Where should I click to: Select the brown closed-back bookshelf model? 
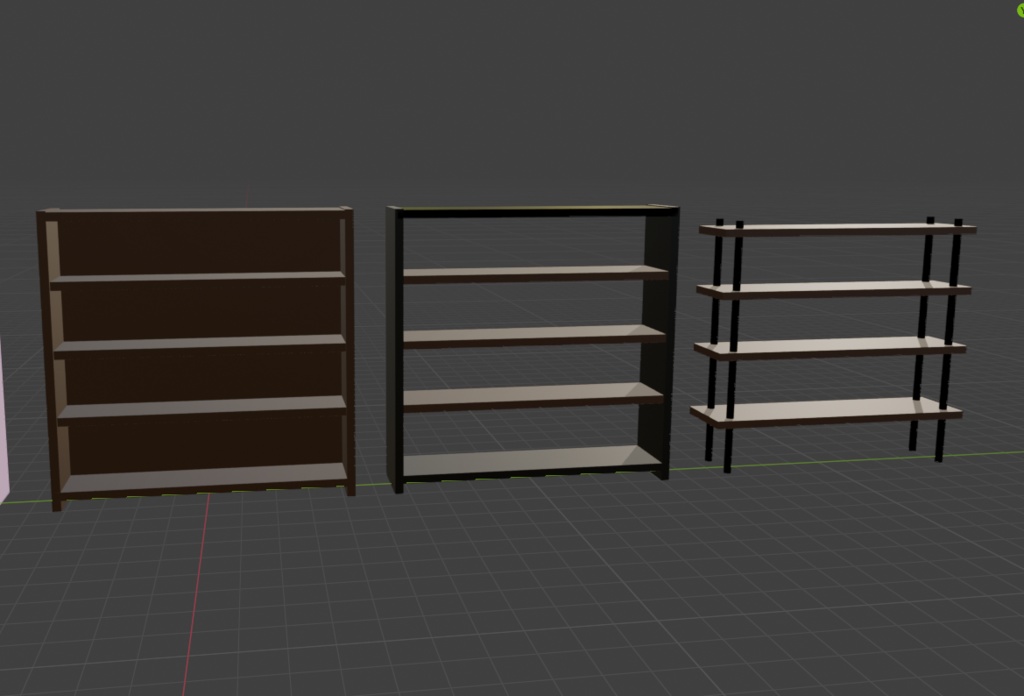[196, 358]
